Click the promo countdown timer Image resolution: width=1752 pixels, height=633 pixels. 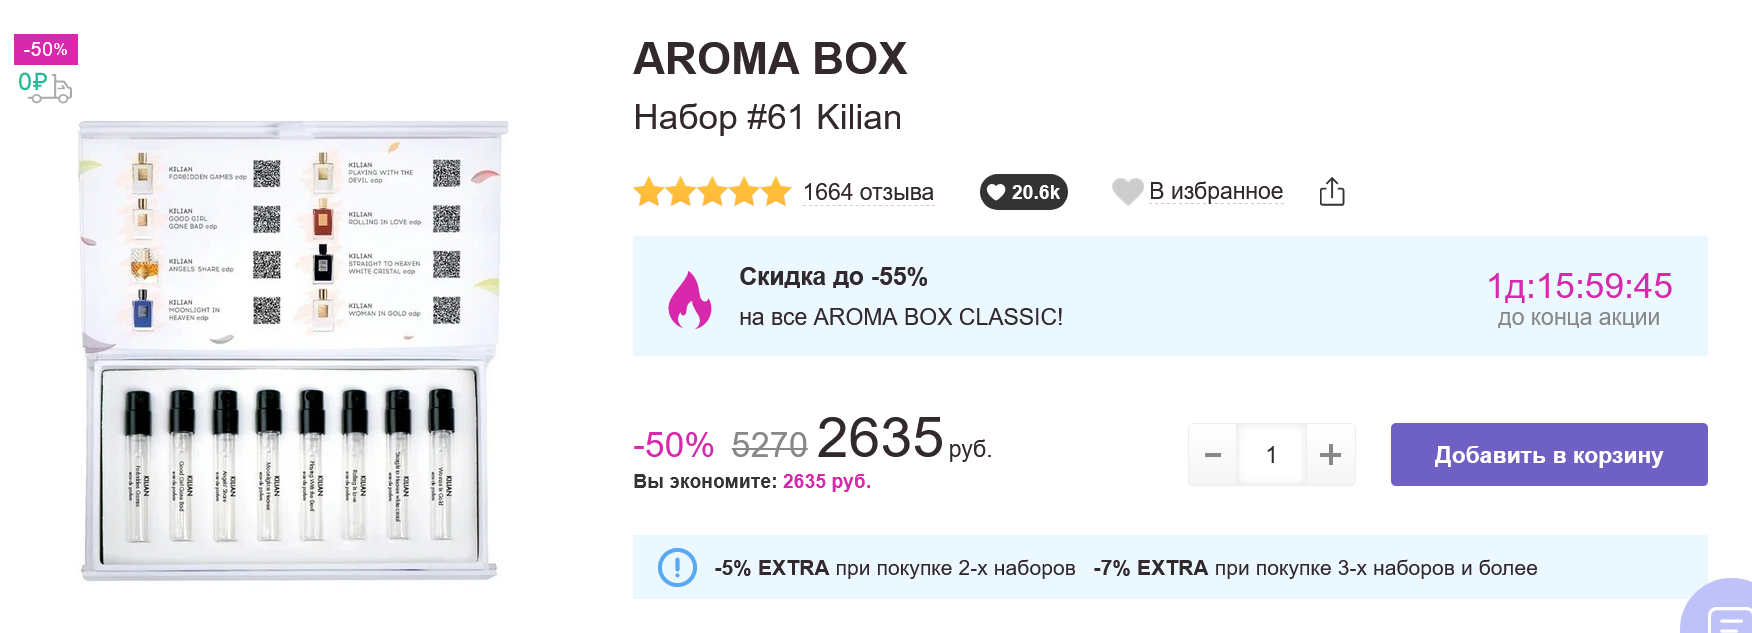click(1578, 286)
